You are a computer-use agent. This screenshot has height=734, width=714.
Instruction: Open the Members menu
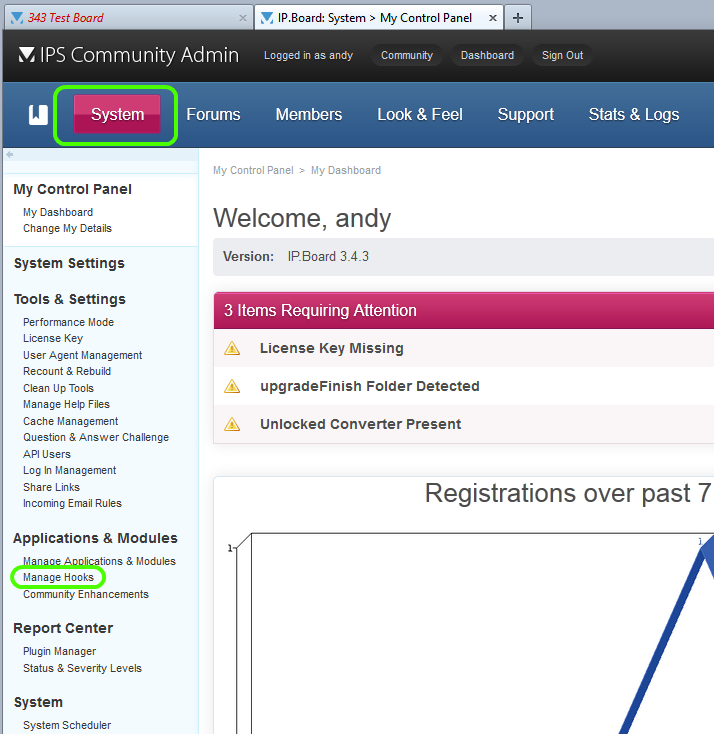coord(309,115)
